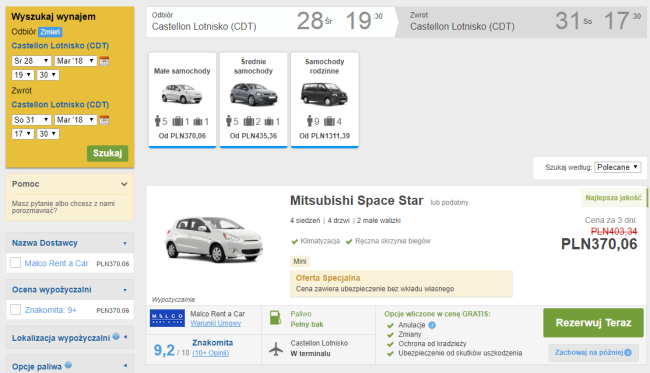Click Masz pytanie albo chcesz z nami porozmawiać
650x373 pixels.
[x=63, y=207]
